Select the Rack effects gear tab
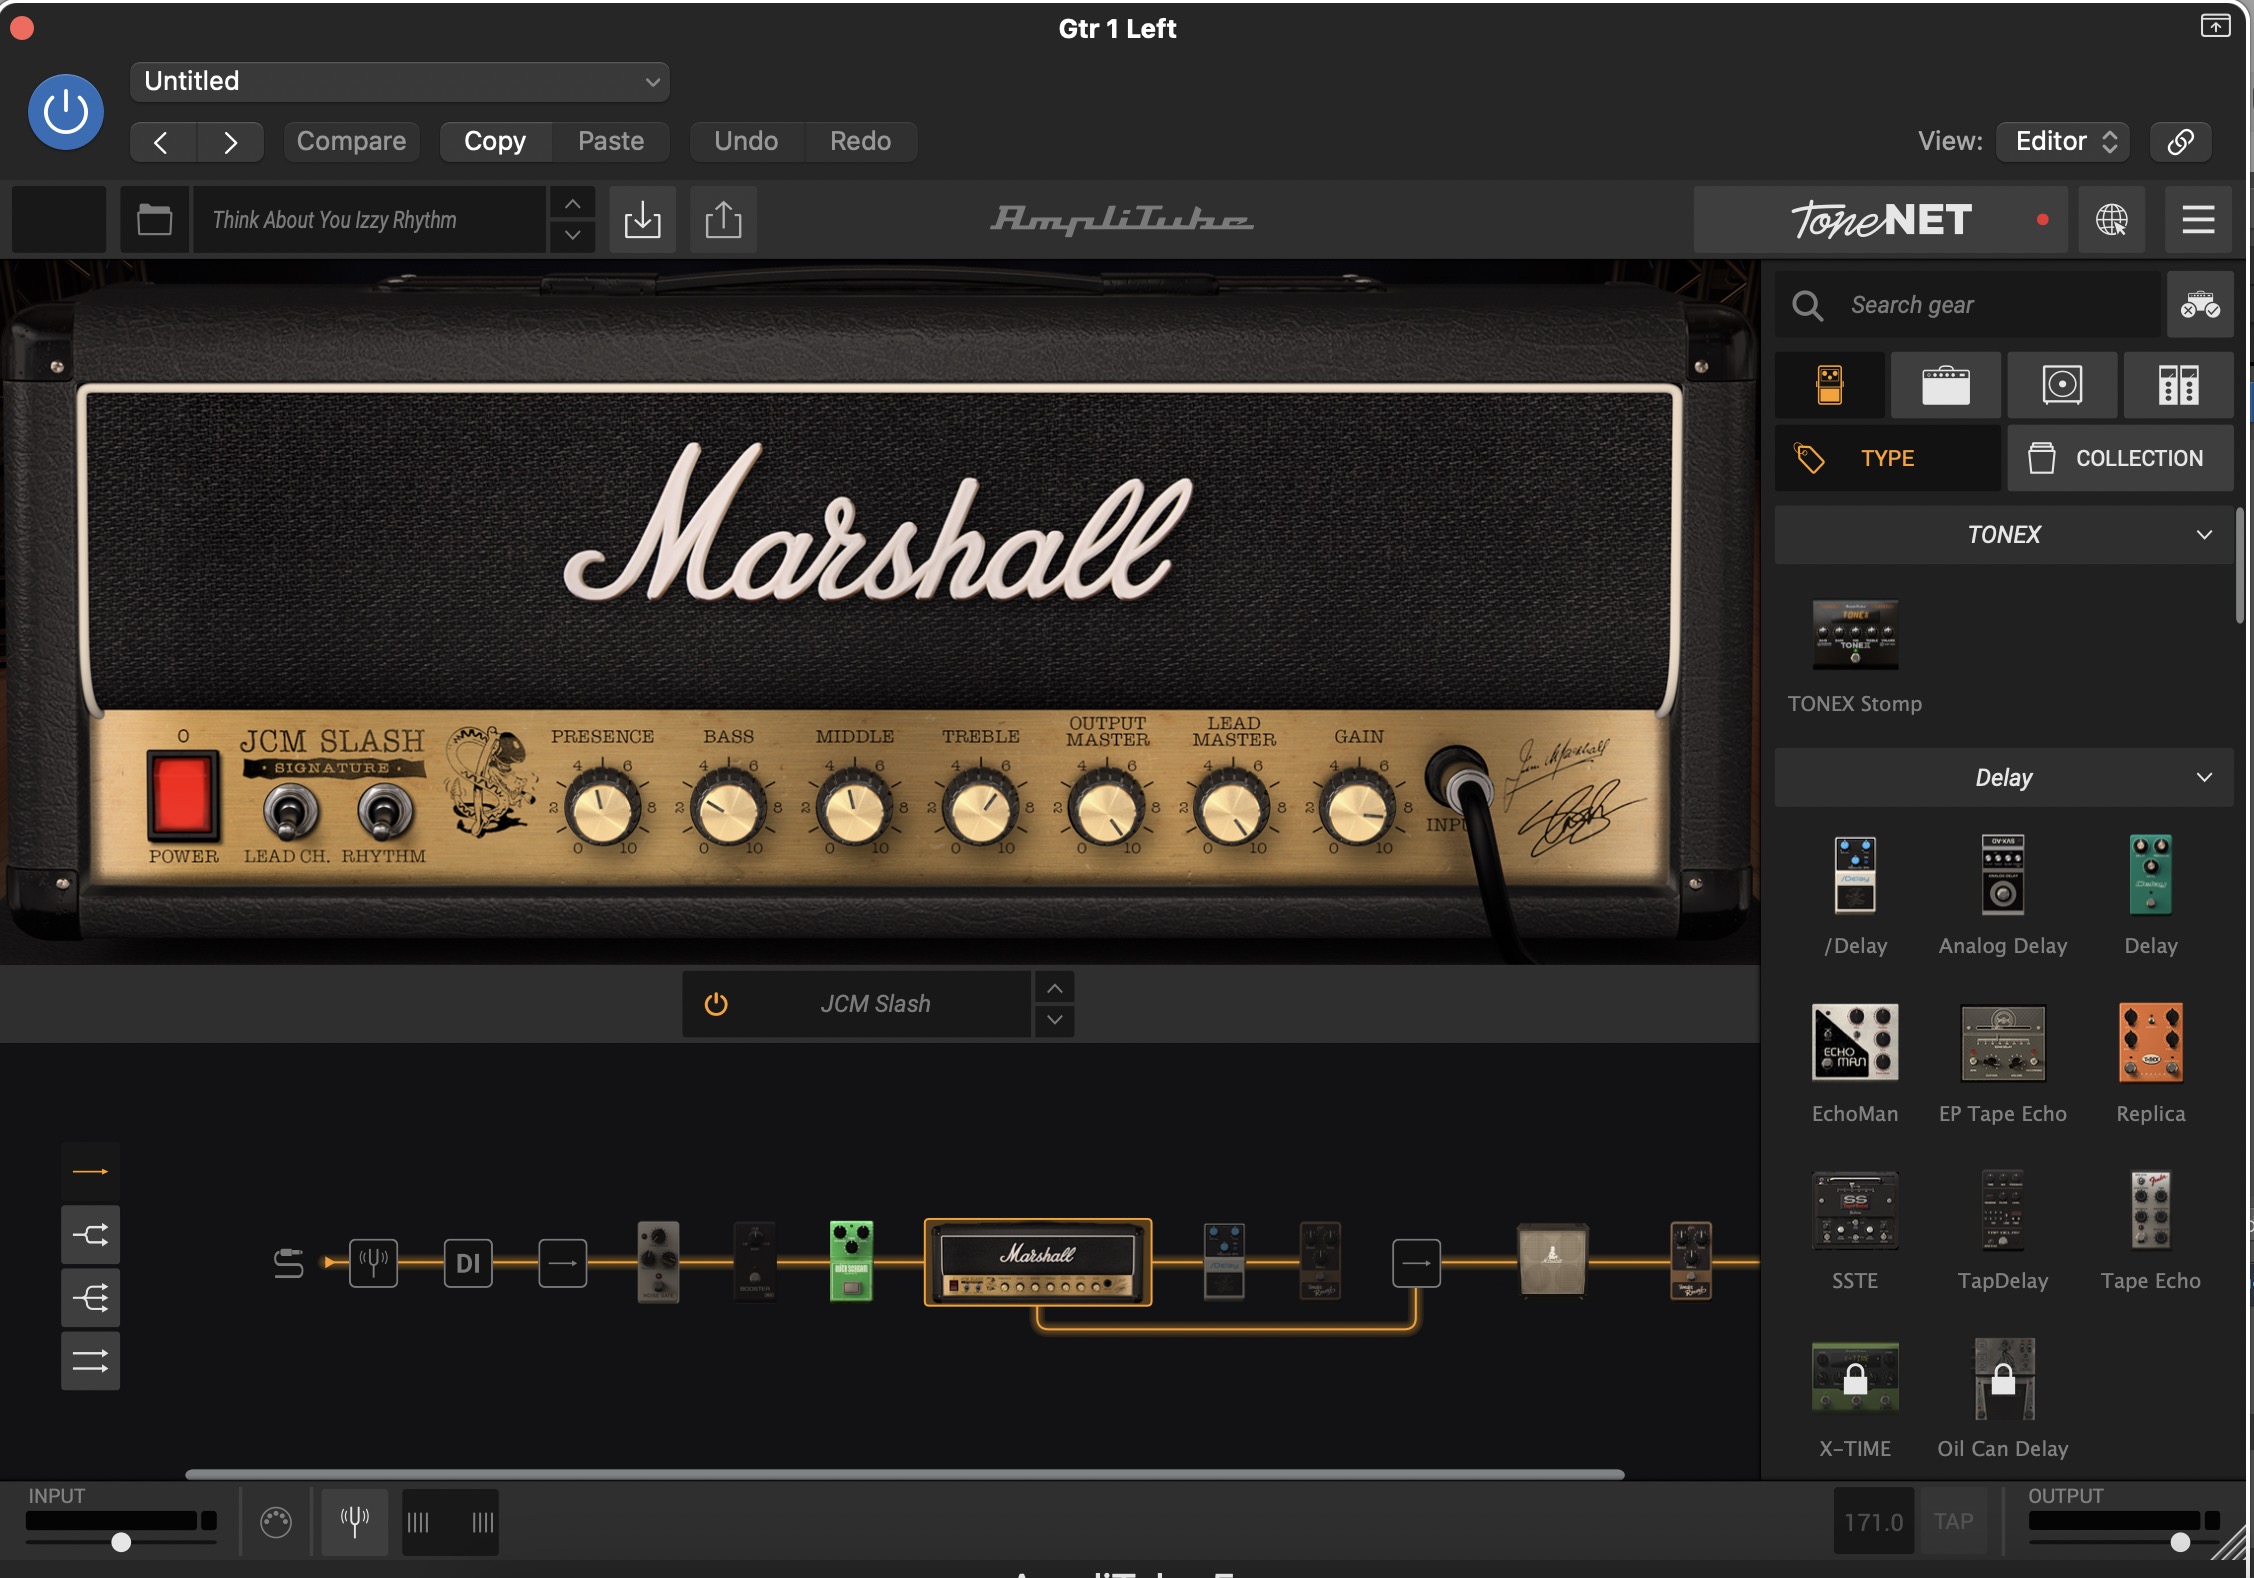Image resolution: width=2254 pixels, height=1578 pixels. [x=2178, y=384]
